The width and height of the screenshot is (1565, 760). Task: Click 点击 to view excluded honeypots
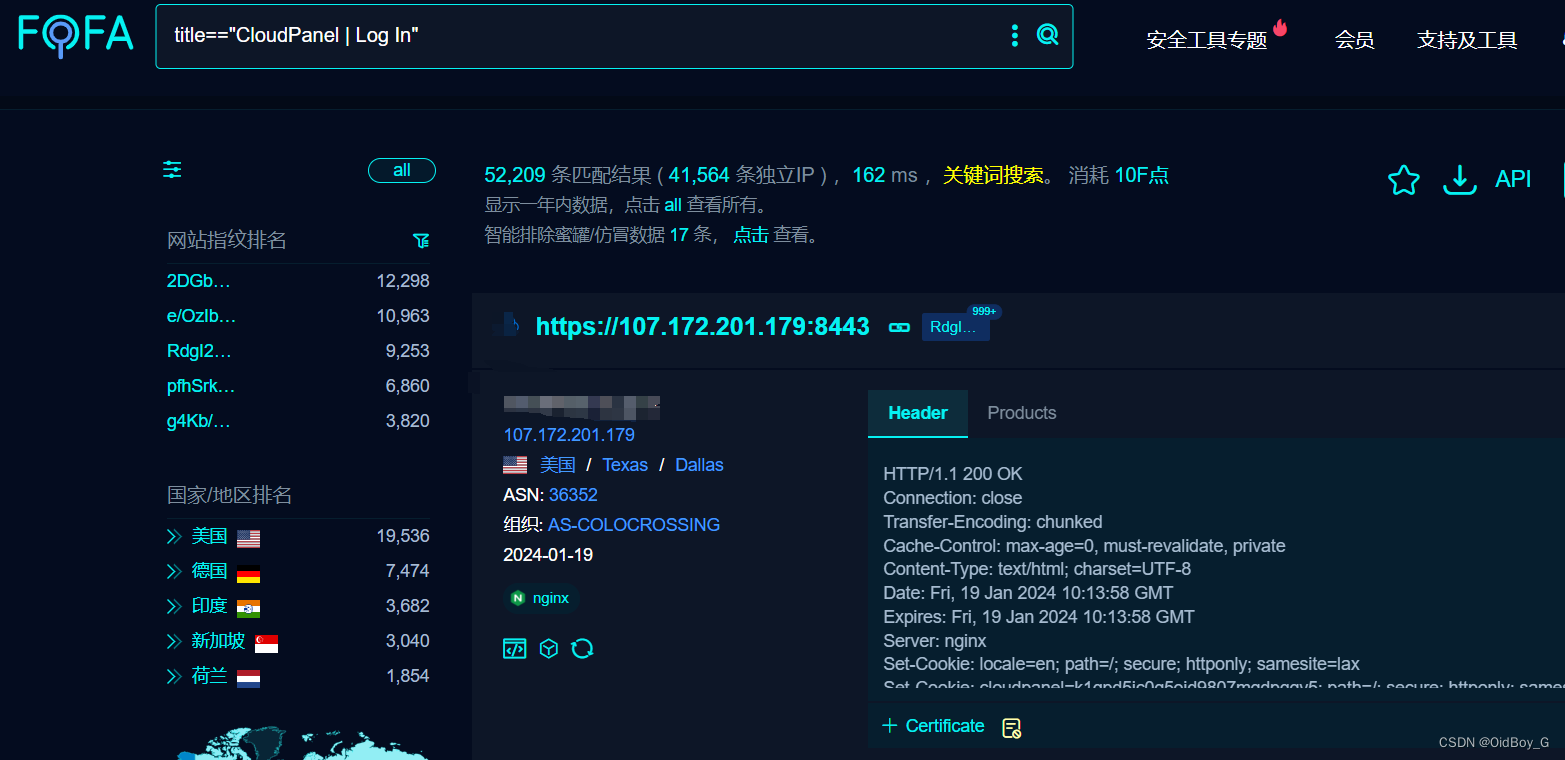click(751, 236)
